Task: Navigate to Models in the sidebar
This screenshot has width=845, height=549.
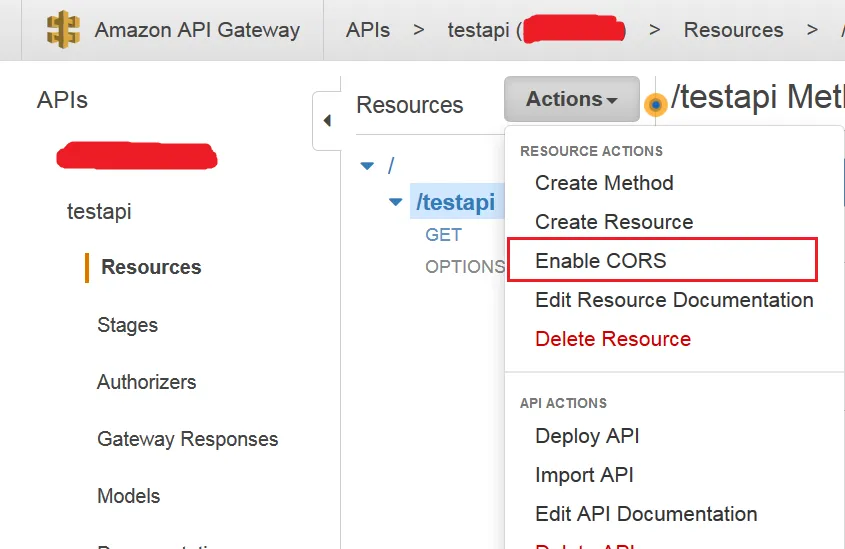Action: click(128, 496)
